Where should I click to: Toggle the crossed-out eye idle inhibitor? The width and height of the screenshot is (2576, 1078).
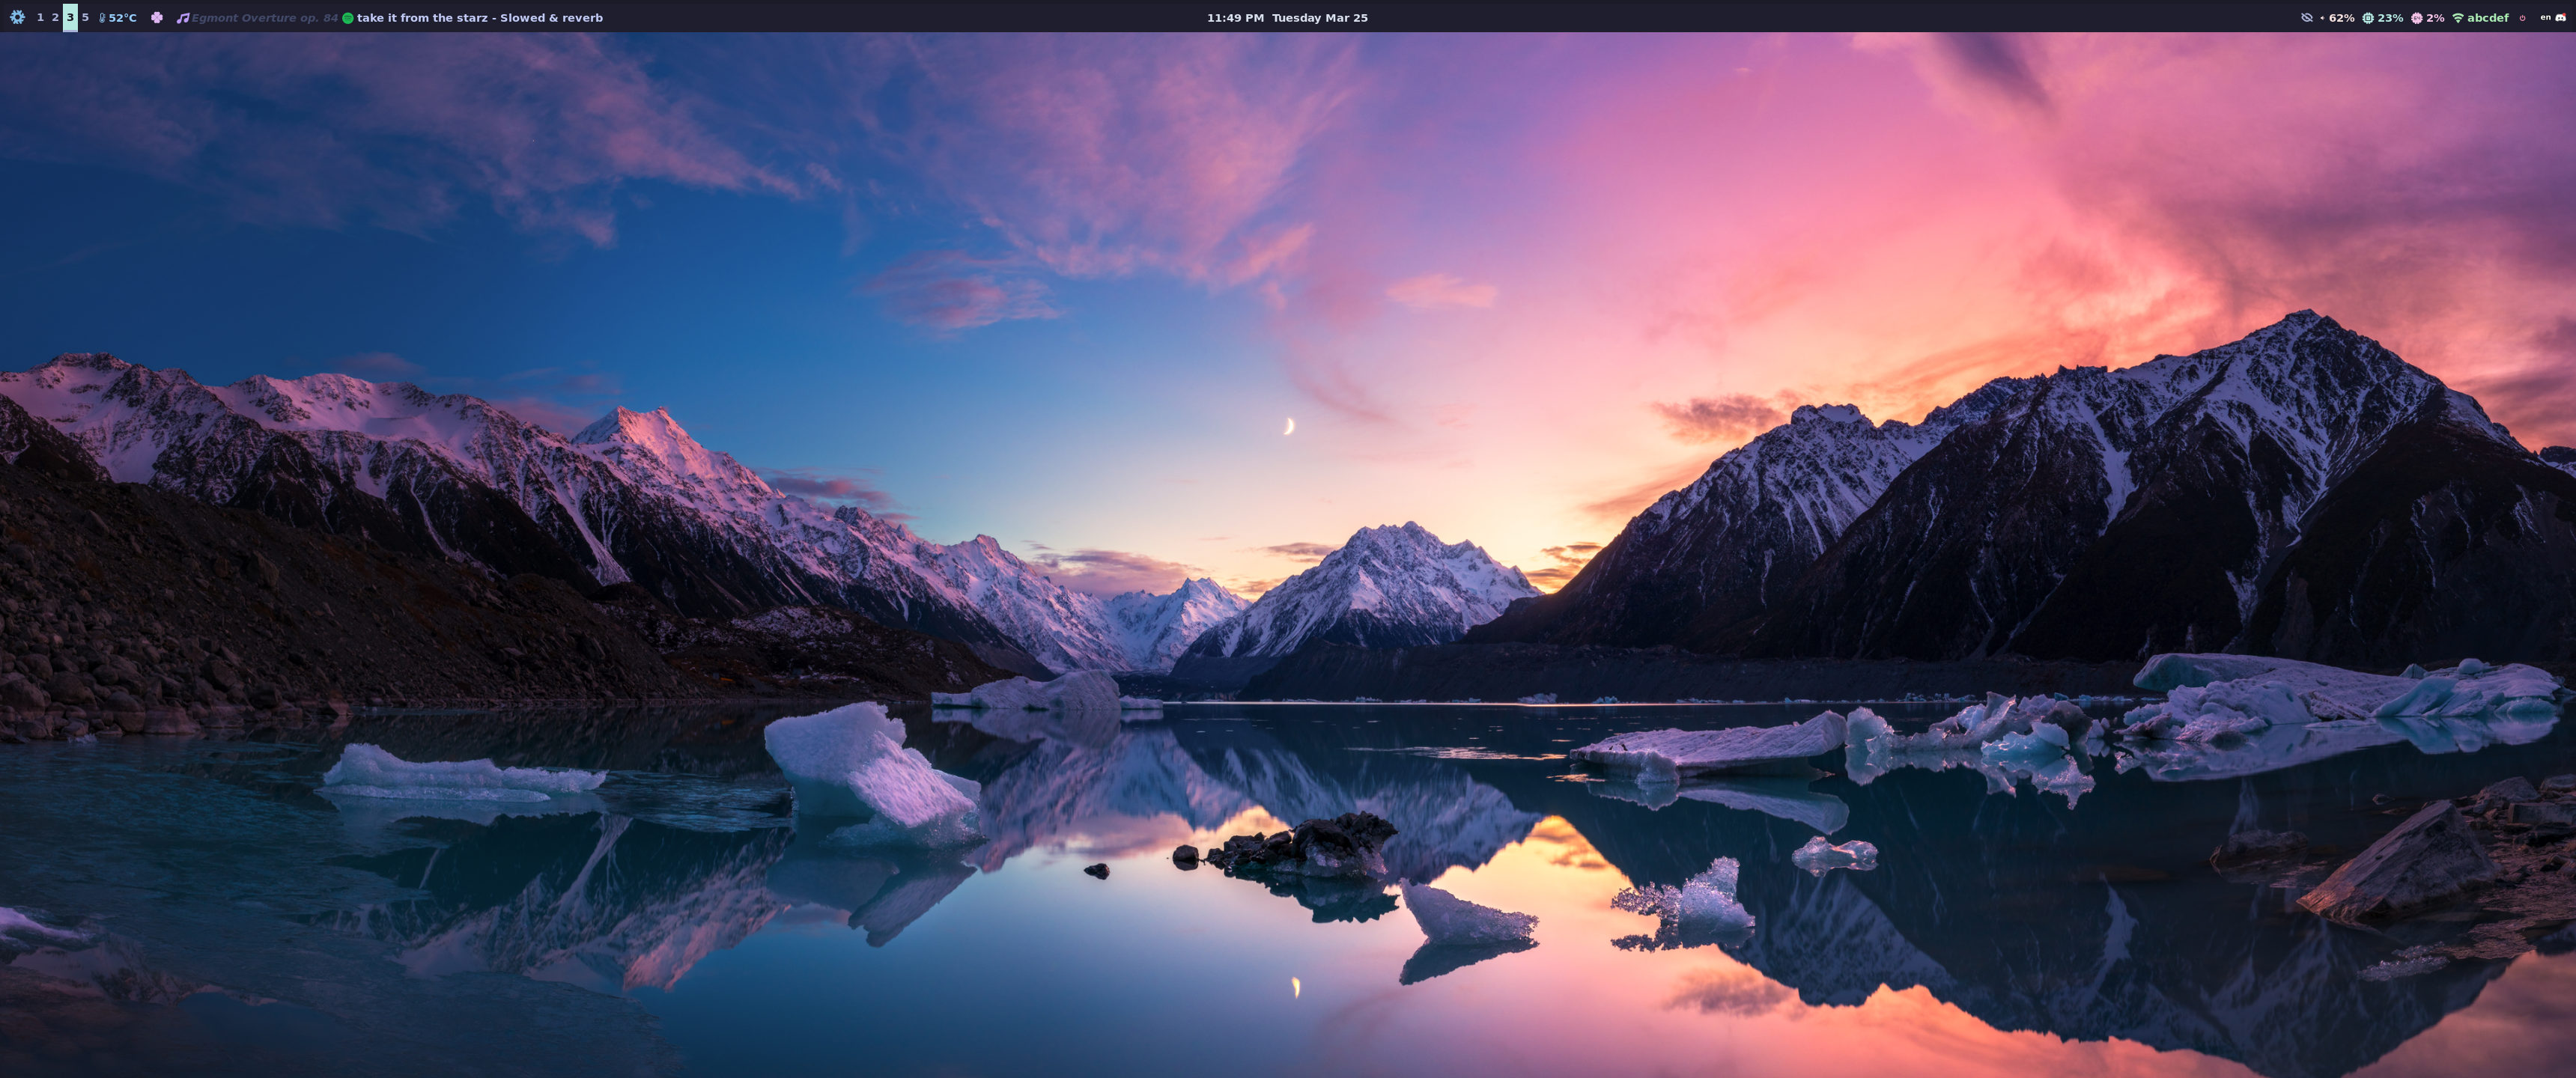pyautogui.click(x=2307, y=17)
